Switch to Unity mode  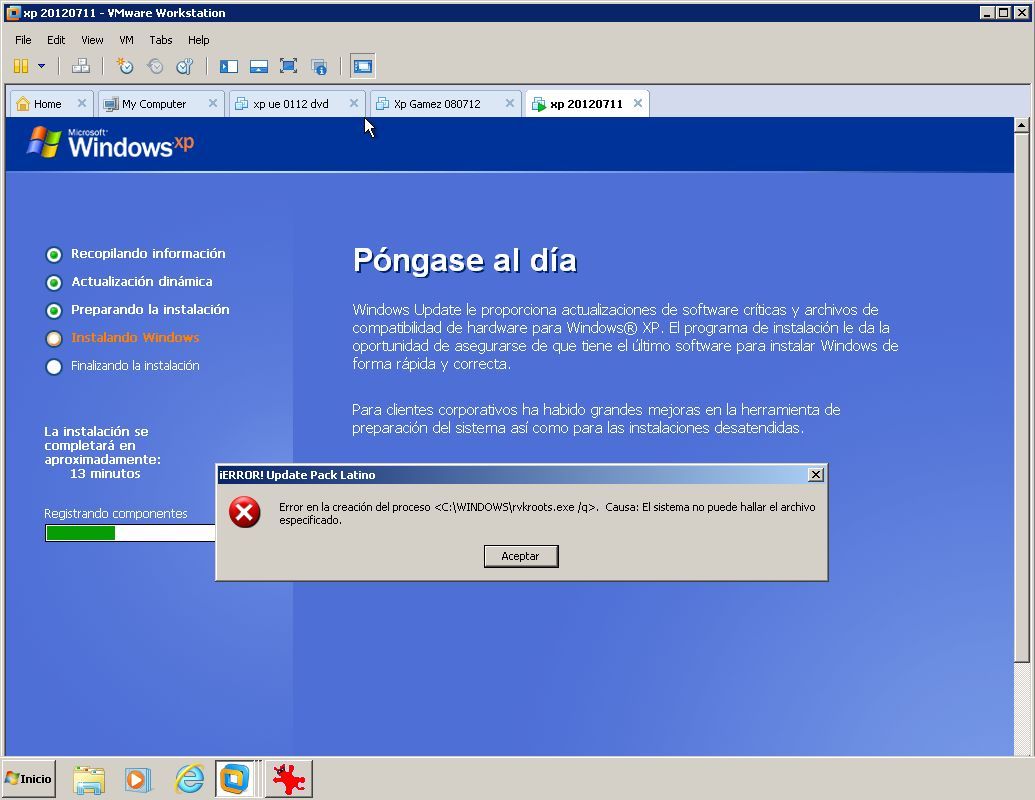[319, 66]
